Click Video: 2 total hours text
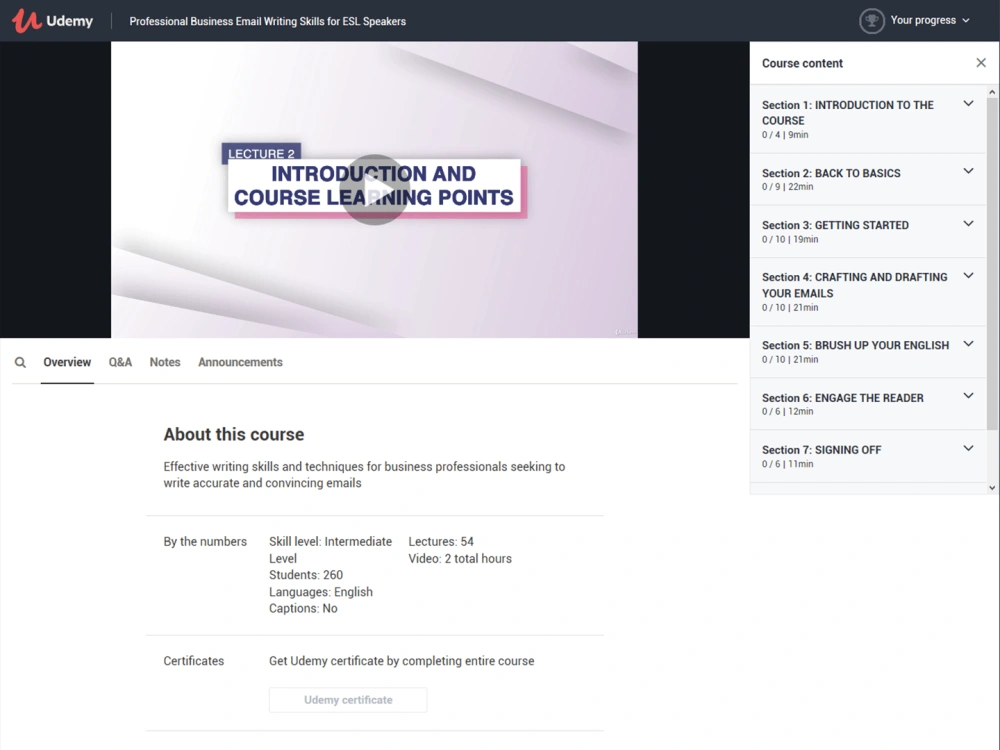 click(x=460, y=559)
